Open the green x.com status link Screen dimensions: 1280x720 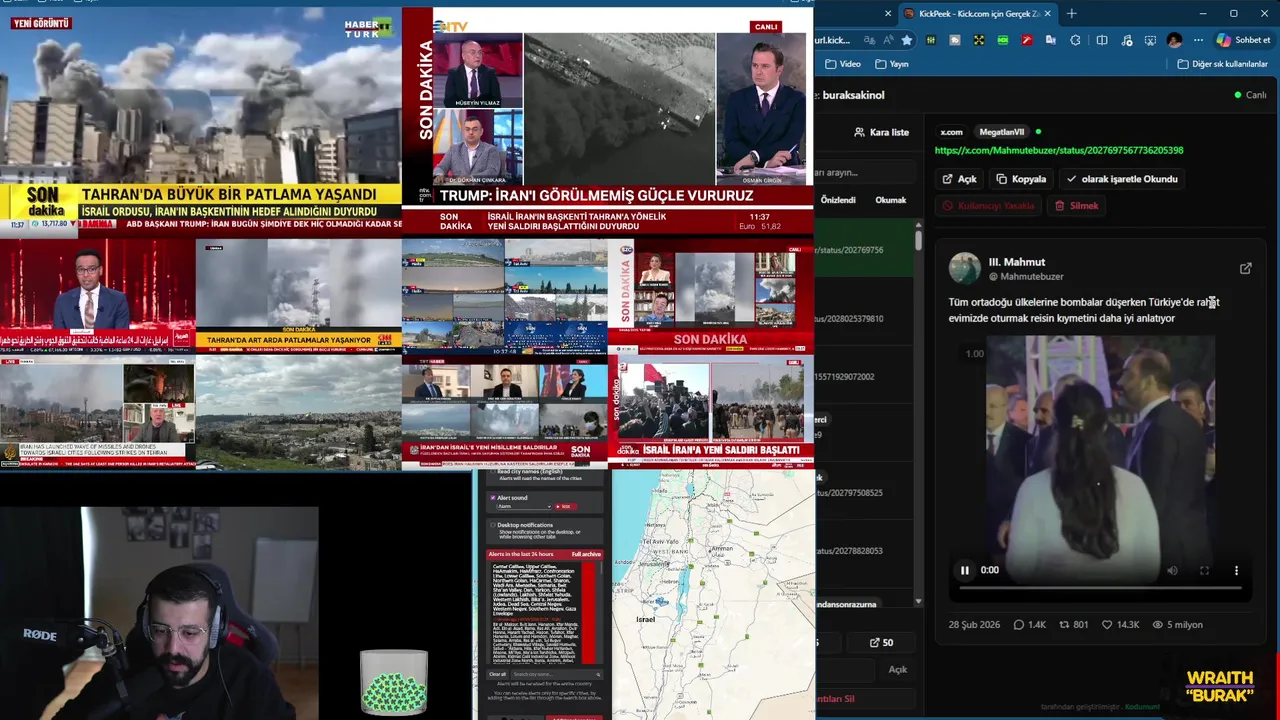[x=1058, y=150]
